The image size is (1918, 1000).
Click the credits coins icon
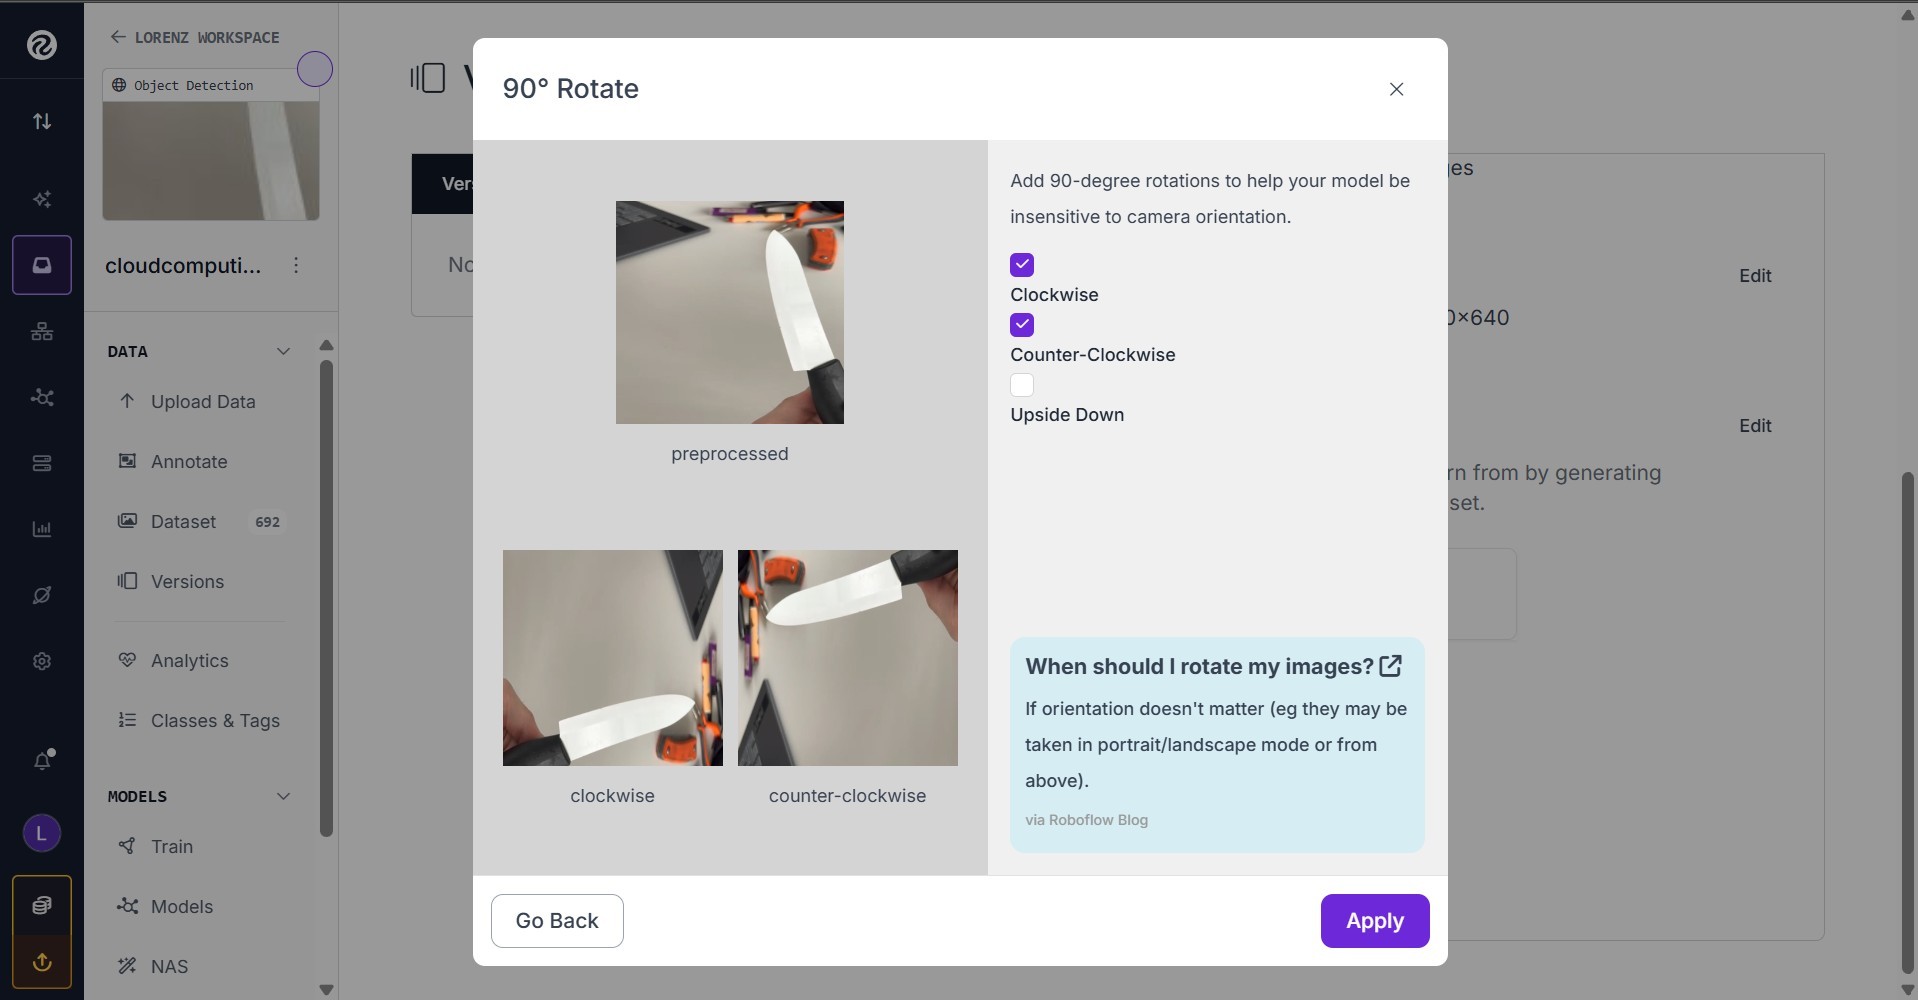coord(42,905)
